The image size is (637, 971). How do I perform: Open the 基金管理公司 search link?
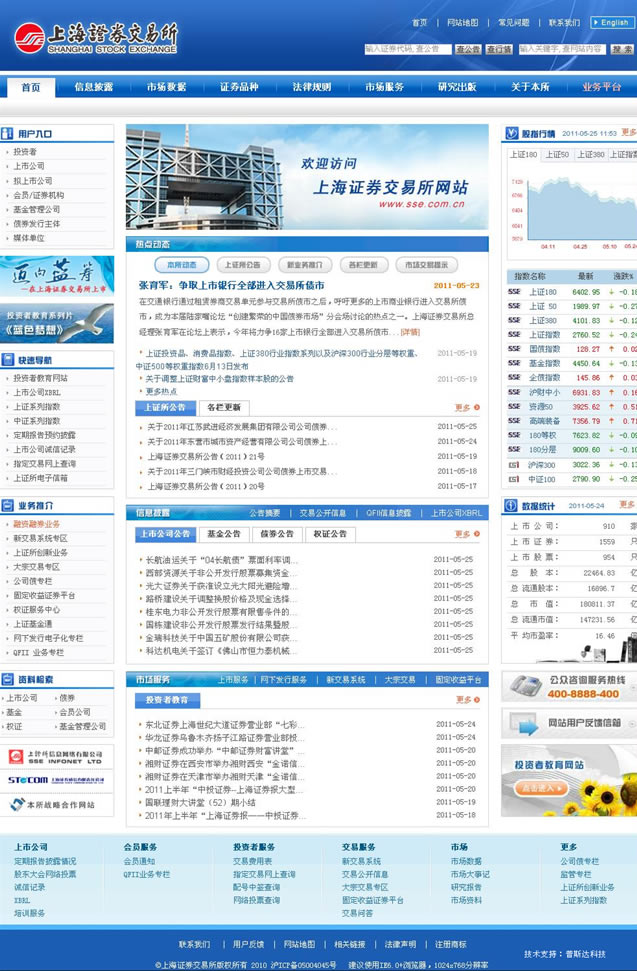click(x=82, y=726)
